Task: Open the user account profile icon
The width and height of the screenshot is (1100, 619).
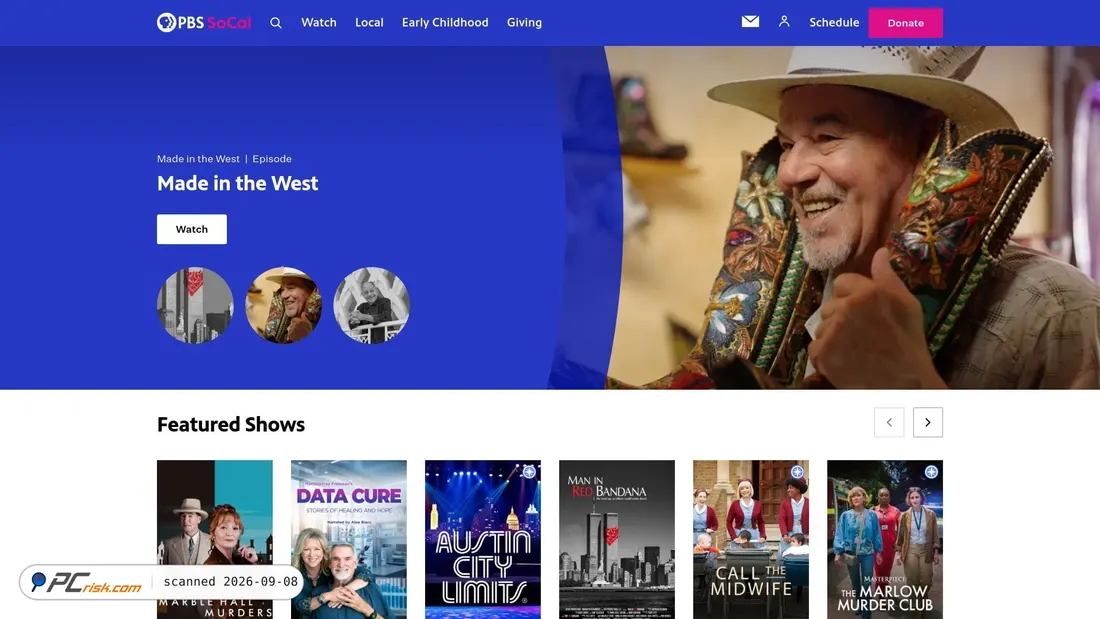Action: 784,22
